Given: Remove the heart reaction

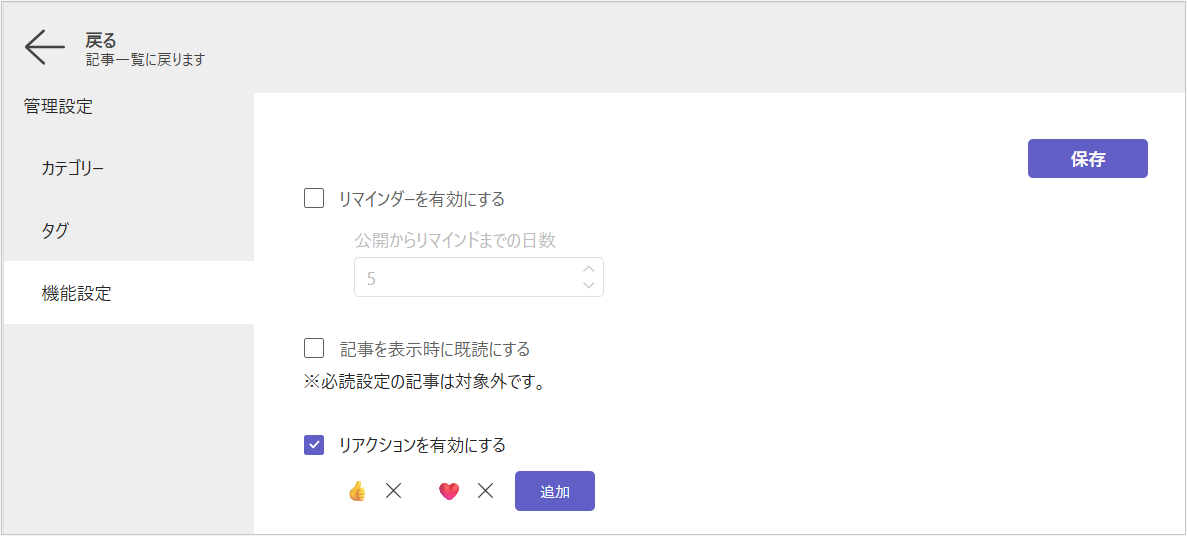Looking at the screenshot, I should (x=486, y=491).
